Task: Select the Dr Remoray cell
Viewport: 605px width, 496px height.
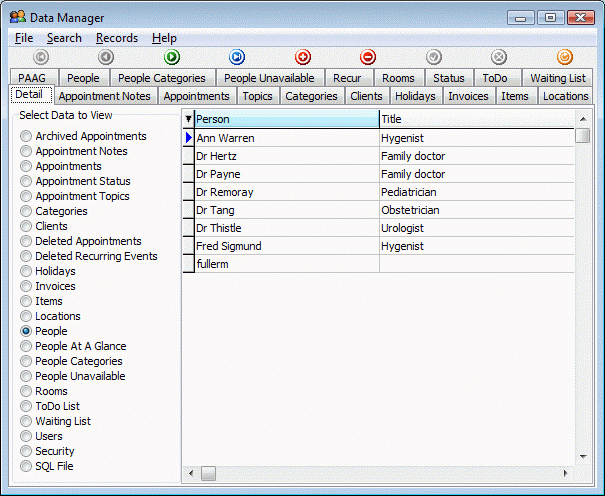Action: [x=287, y=192]
